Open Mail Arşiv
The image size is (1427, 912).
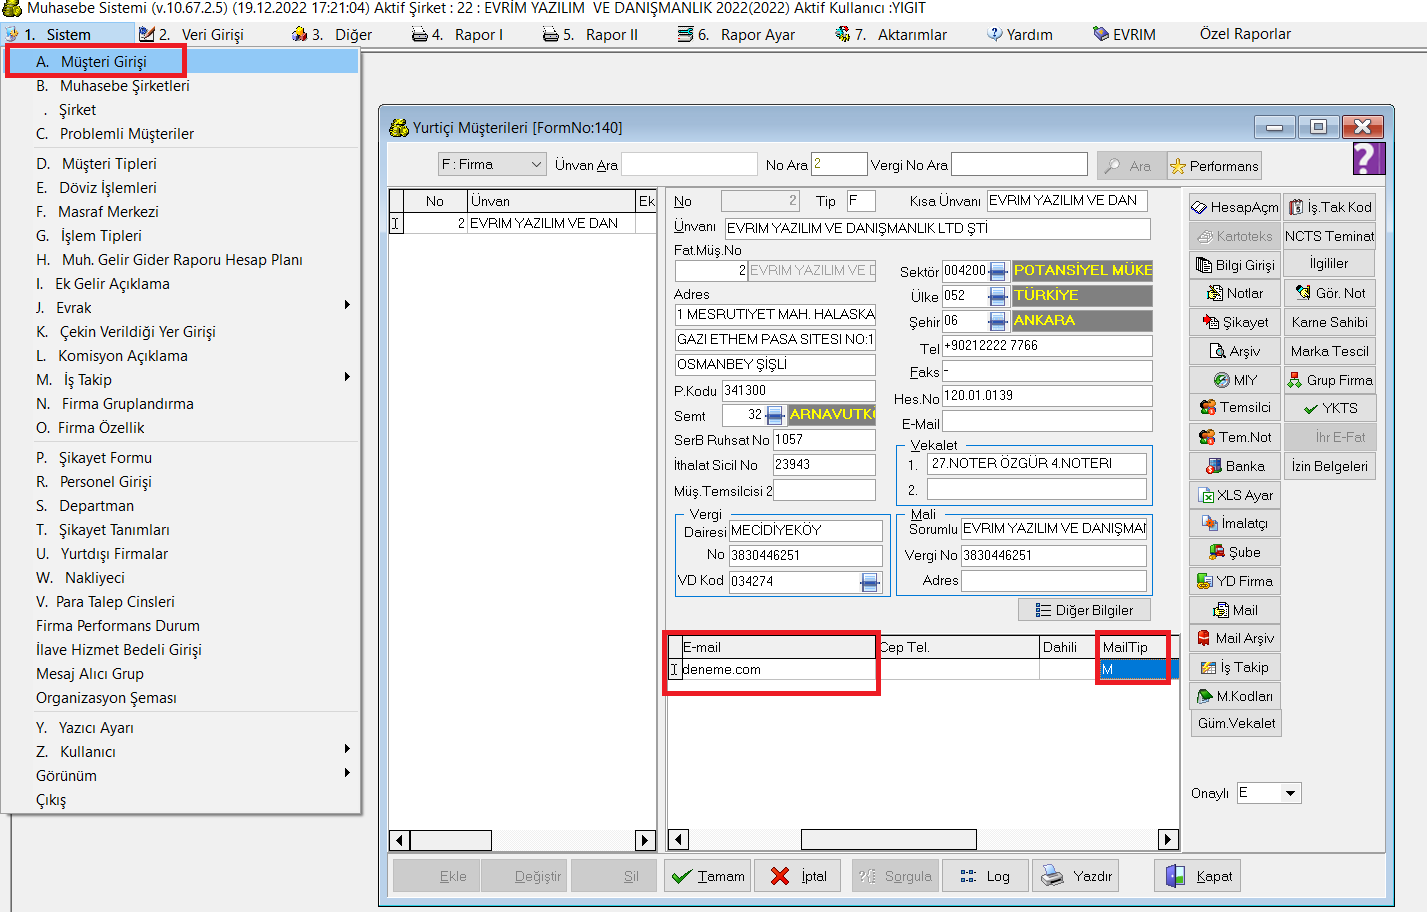tap(1235, 638)
